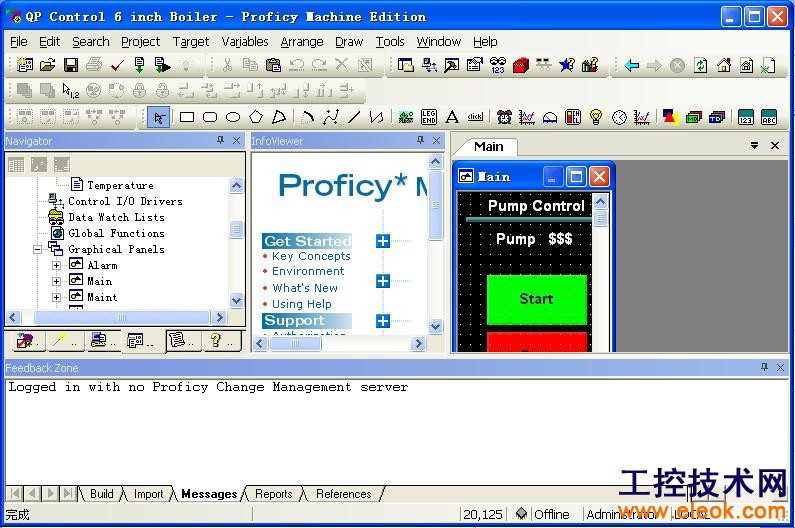The image size is (795, 528).
Task: Close the Navigator panel
Action: [x=236, y=140]
